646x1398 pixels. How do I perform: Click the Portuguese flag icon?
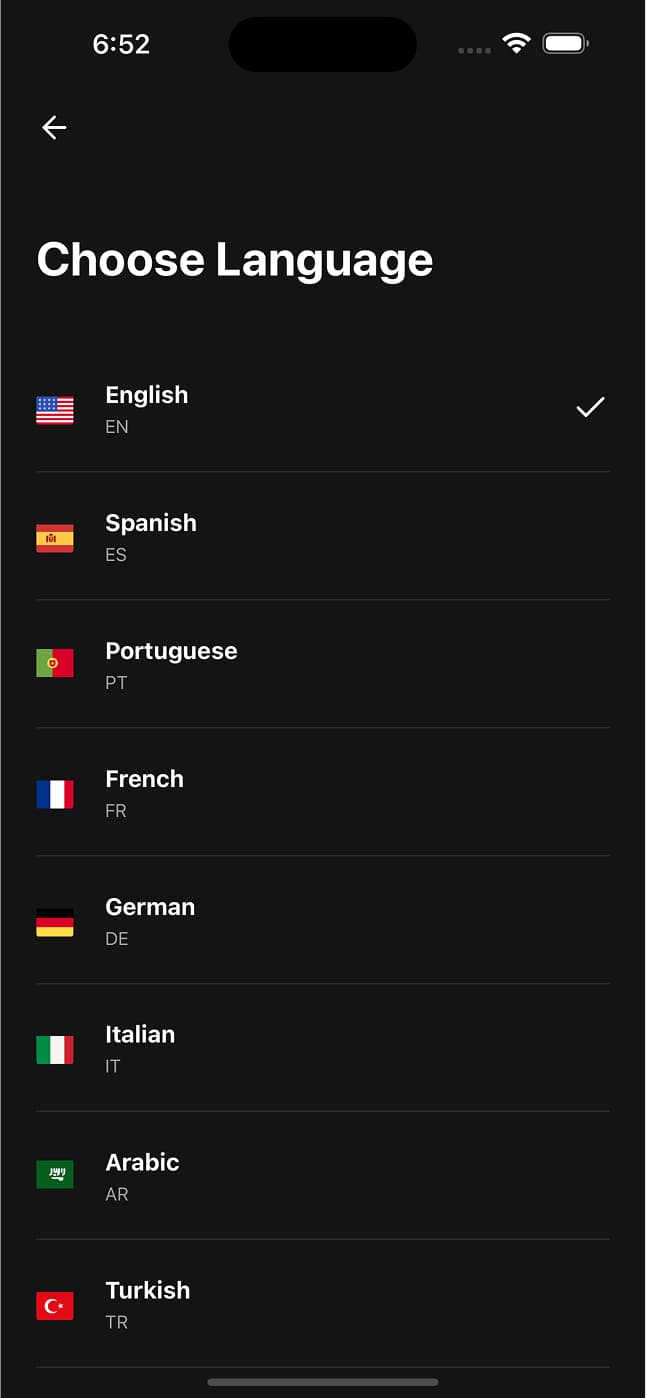coord(54,662)
